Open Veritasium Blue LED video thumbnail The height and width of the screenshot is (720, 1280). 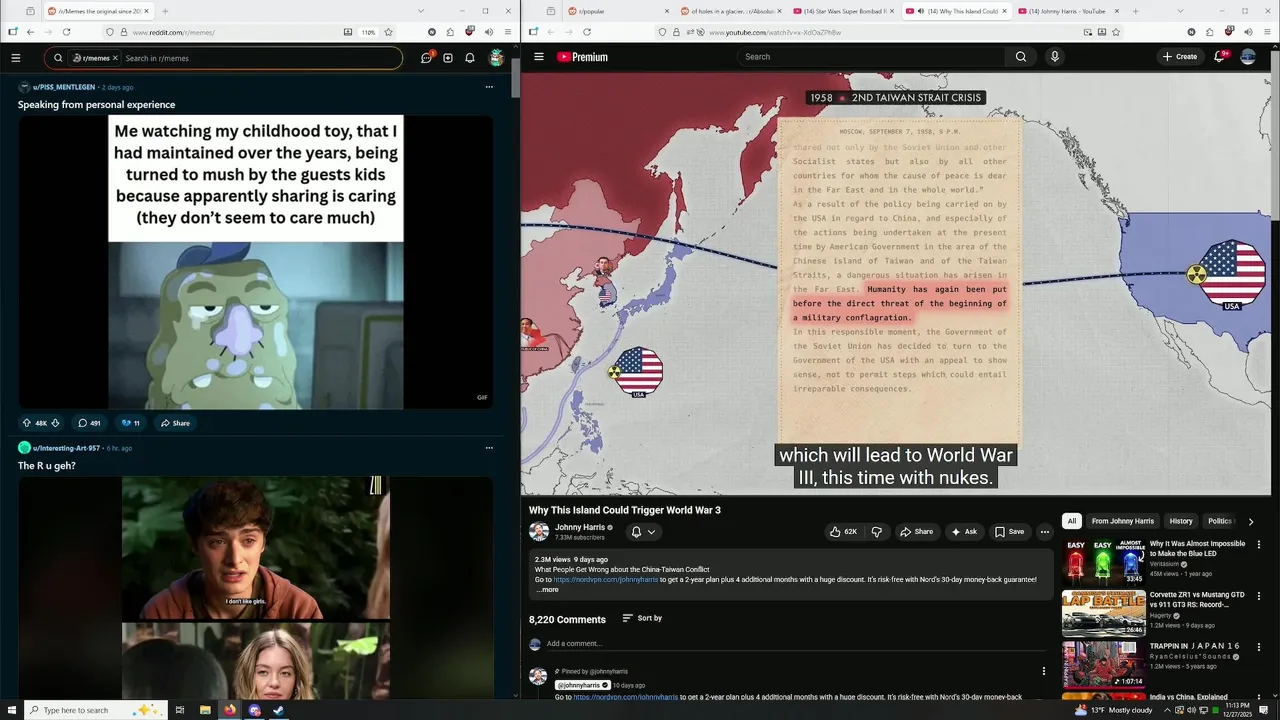pos(1103,561)
